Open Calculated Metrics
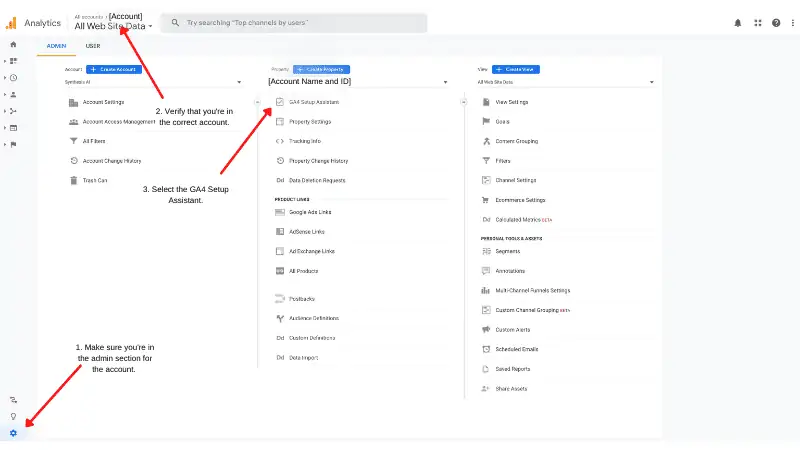The height and width of the screenshot is (450, 800). pos(518,220)
